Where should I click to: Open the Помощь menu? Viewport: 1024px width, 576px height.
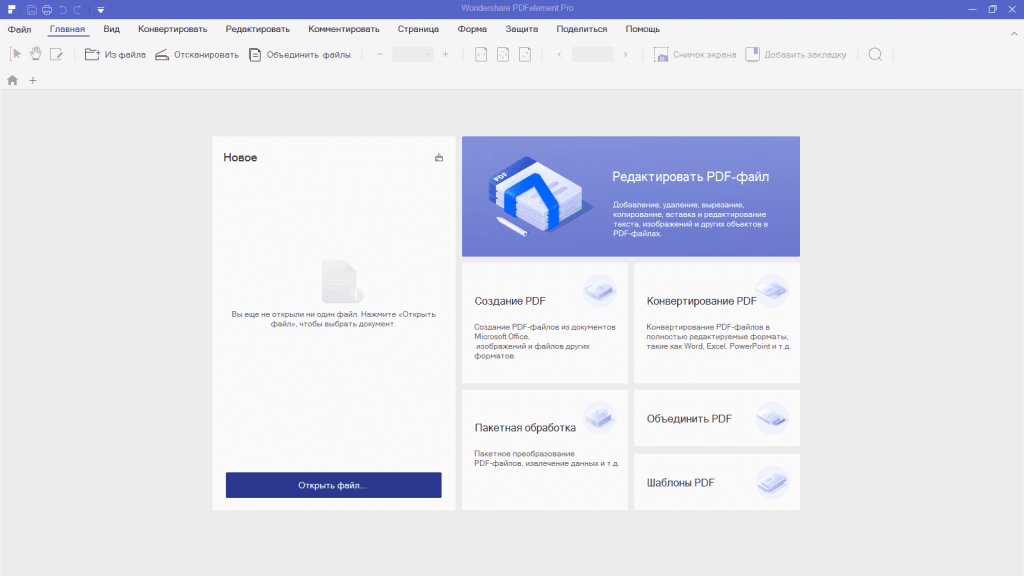click(x=643, y=29)
